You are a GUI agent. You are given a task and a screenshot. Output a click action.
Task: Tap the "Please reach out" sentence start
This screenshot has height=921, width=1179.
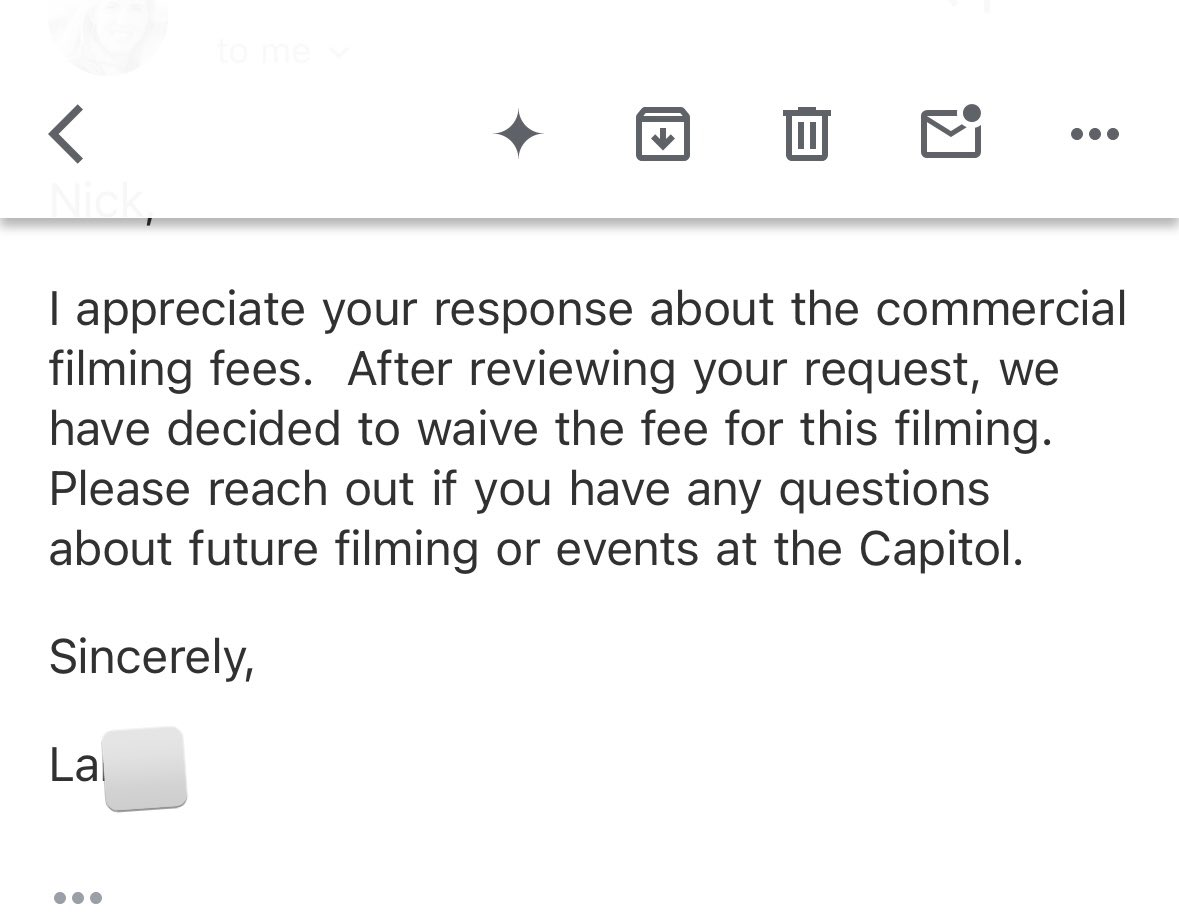pos(231,489)
